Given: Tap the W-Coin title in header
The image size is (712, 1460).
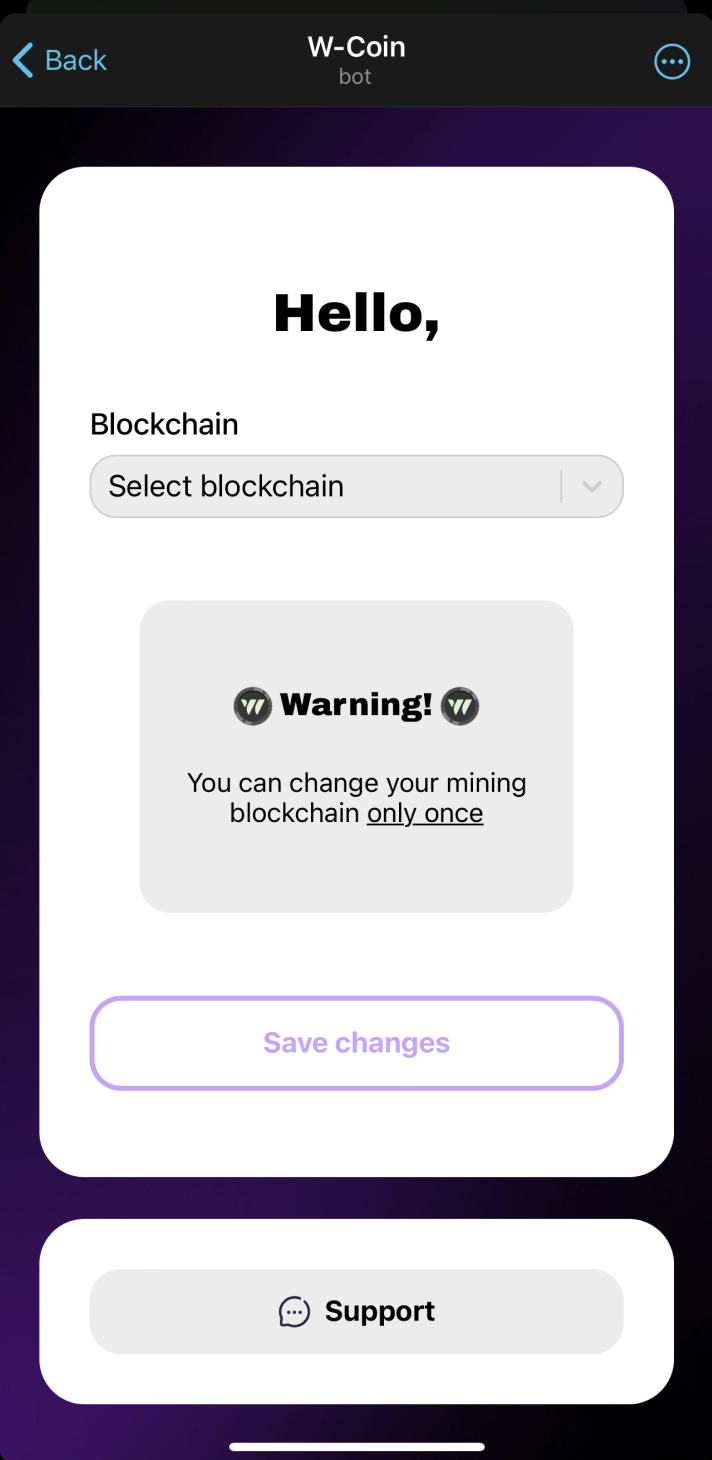Looking at the screenshot, I should tap(356, 46).
